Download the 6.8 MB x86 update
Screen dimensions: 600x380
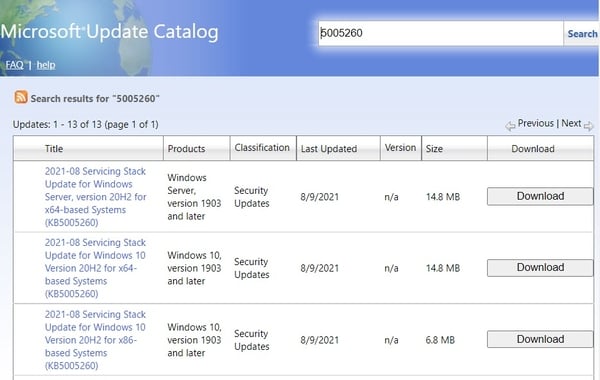point(540,339)
